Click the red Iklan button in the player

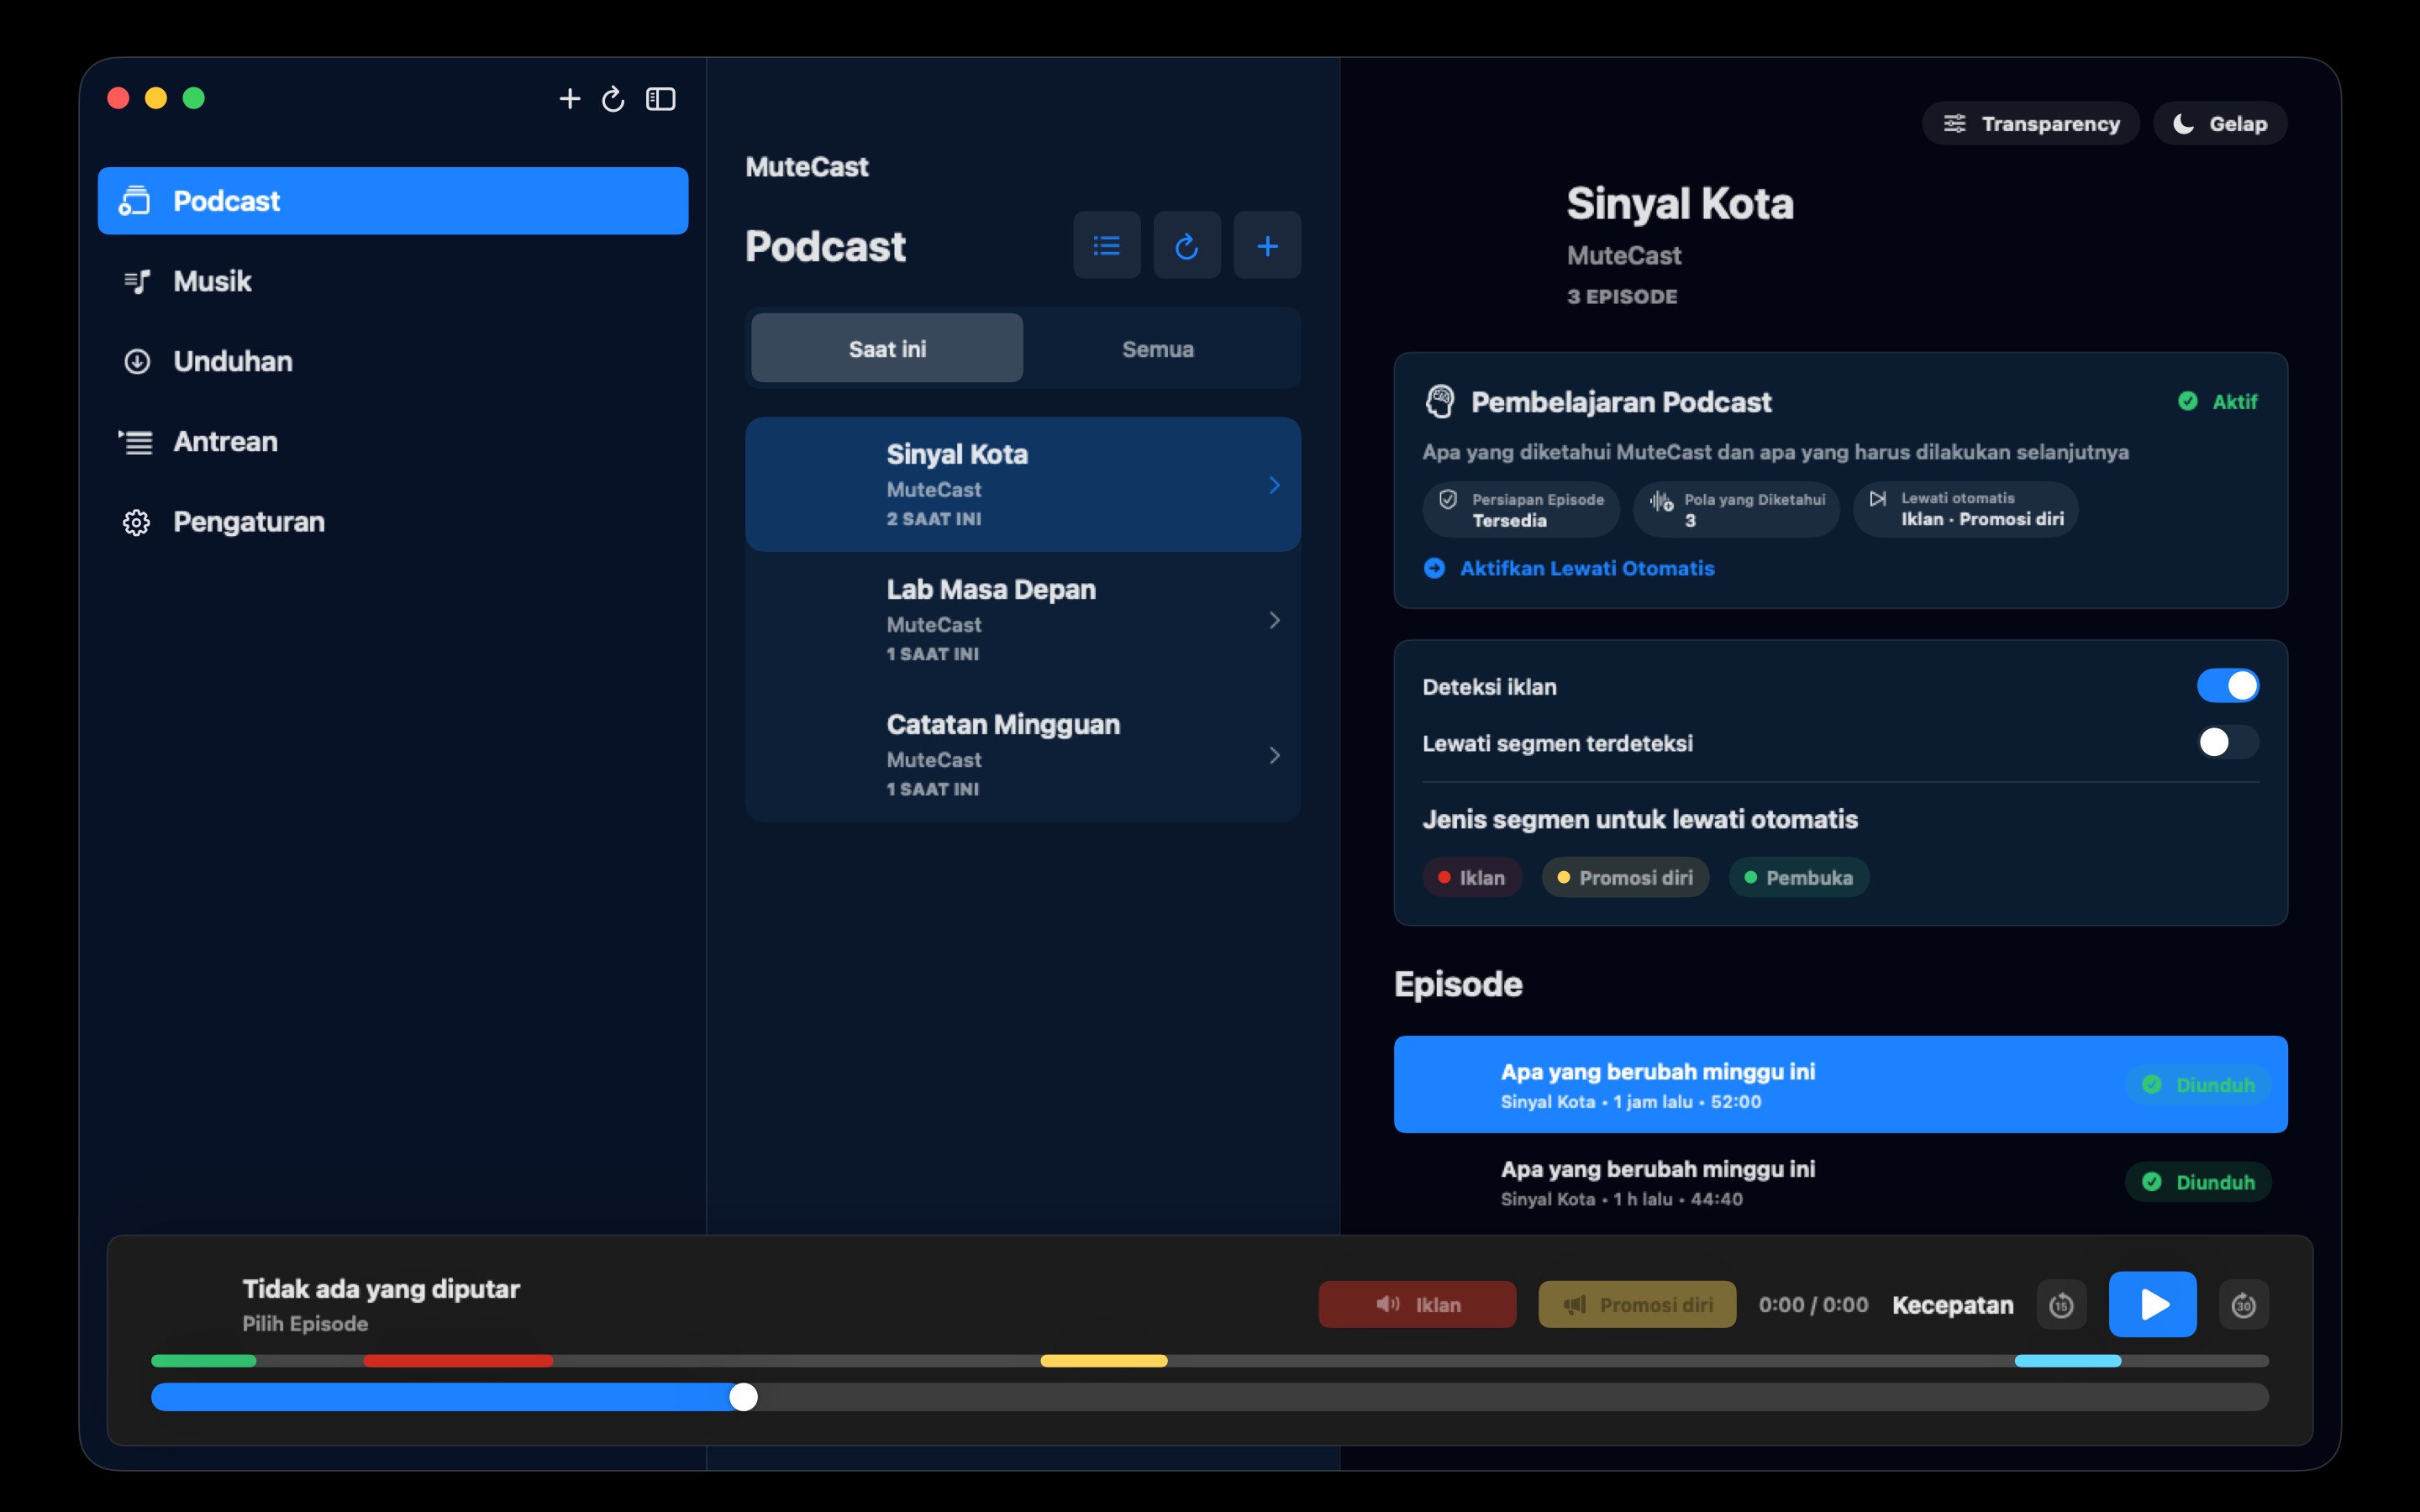tap(1417, 1304)
